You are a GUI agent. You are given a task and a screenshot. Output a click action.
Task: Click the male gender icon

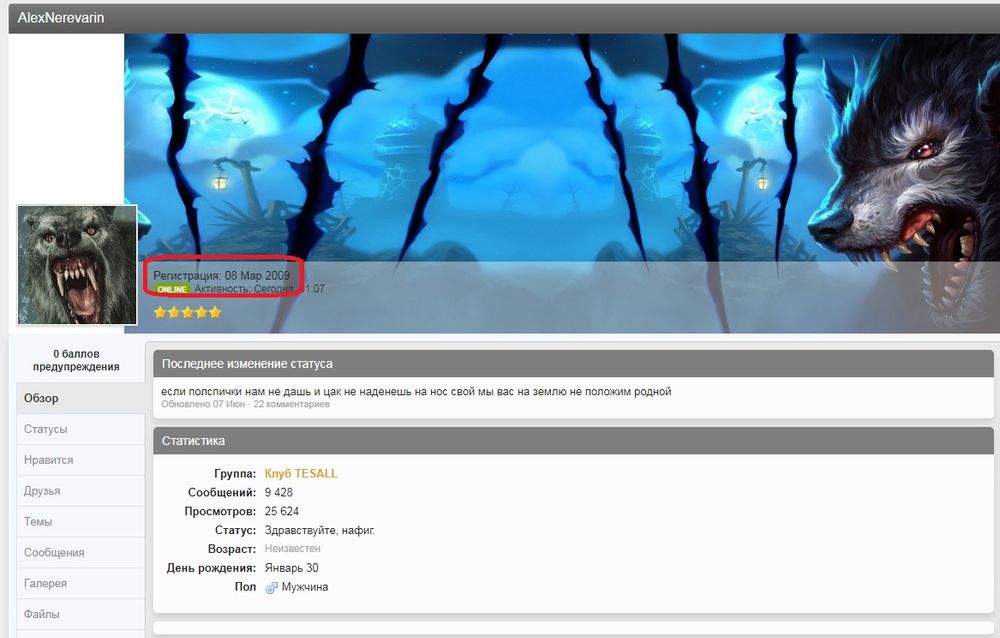click(x=271, y=588)
